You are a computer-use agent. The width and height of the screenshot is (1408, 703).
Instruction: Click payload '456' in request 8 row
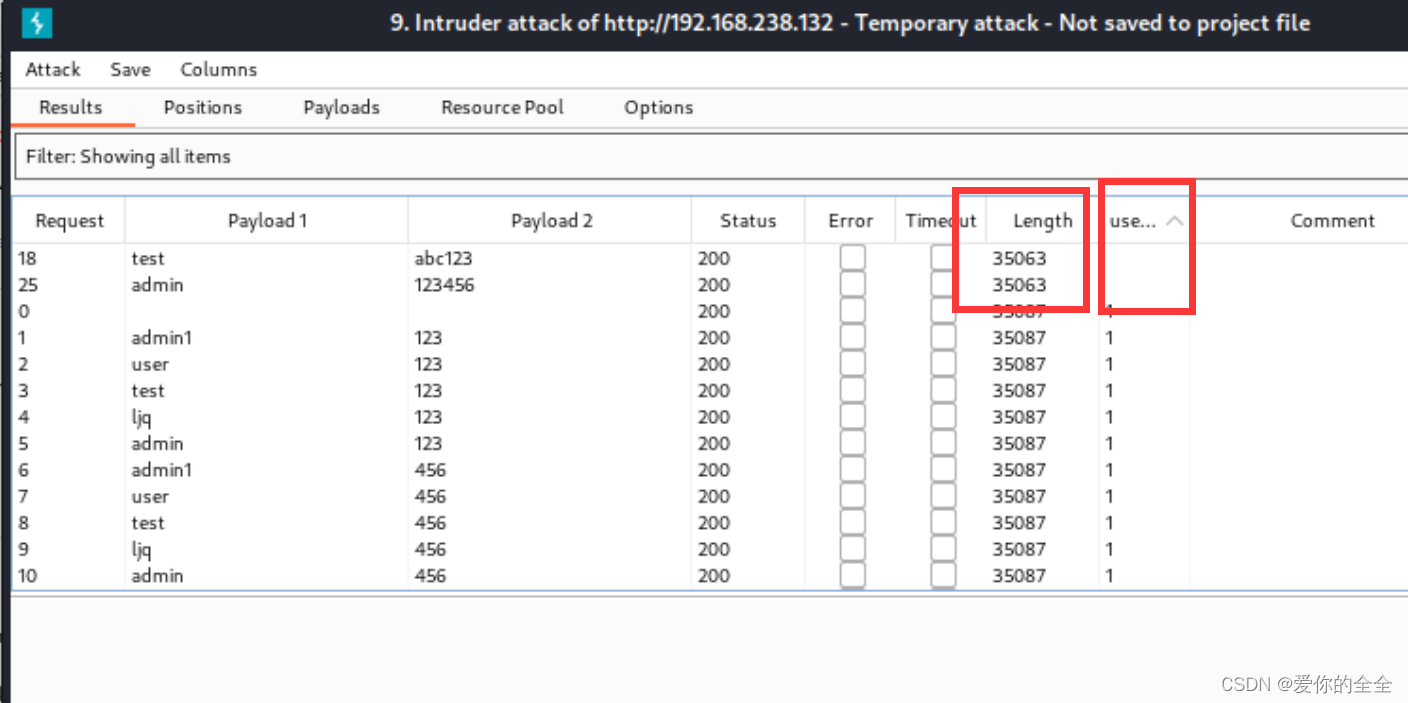[430, 523]
